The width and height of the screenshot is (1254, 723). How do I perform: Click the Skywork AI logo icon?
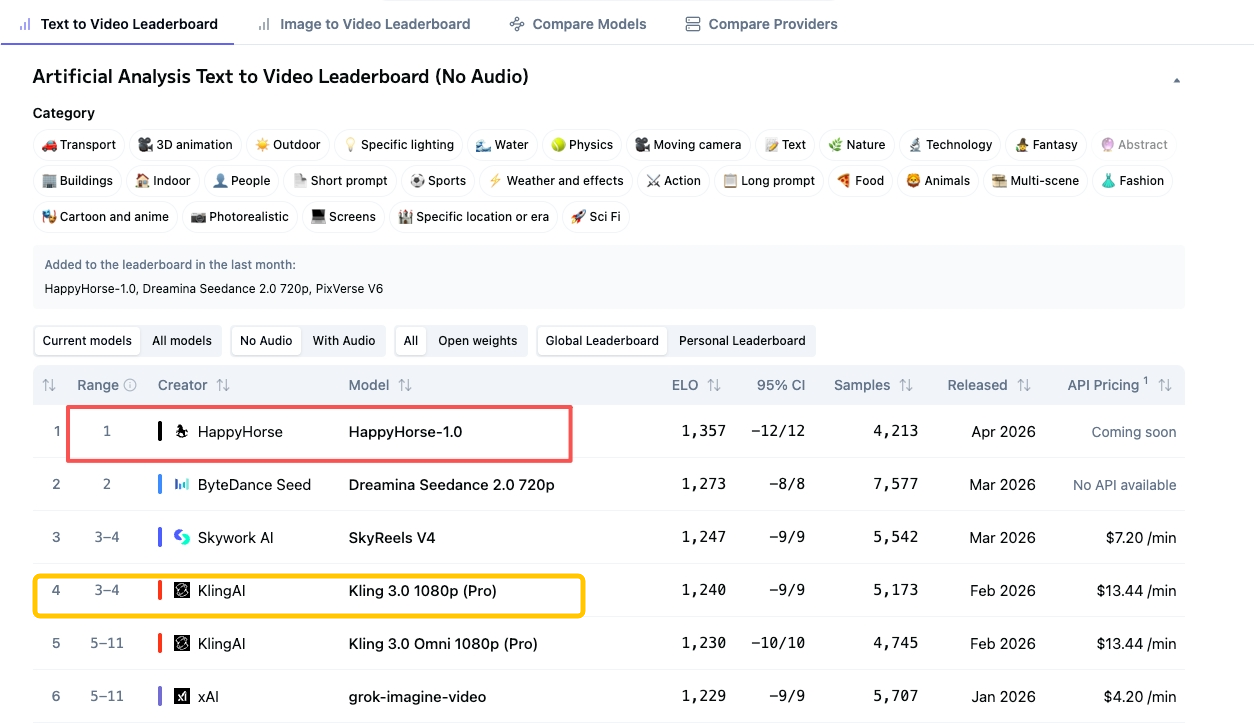point(182,537)
